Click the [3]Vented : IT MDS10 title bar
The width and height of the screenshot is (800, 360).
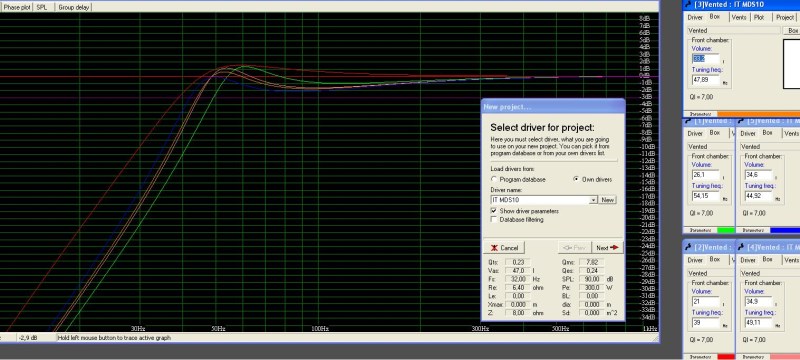click(741, 5)
